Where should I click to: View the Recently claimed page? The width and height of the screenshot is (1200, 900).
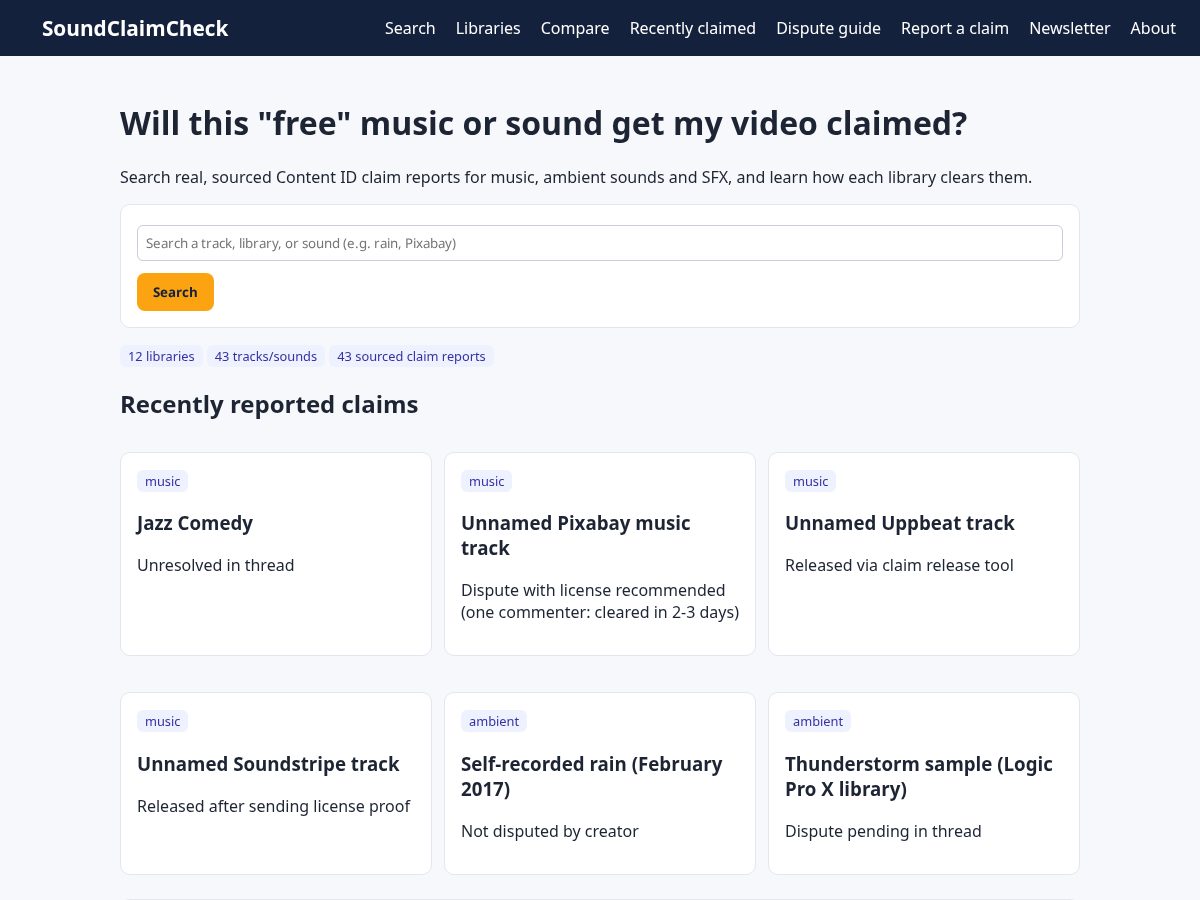pos(693,28)
